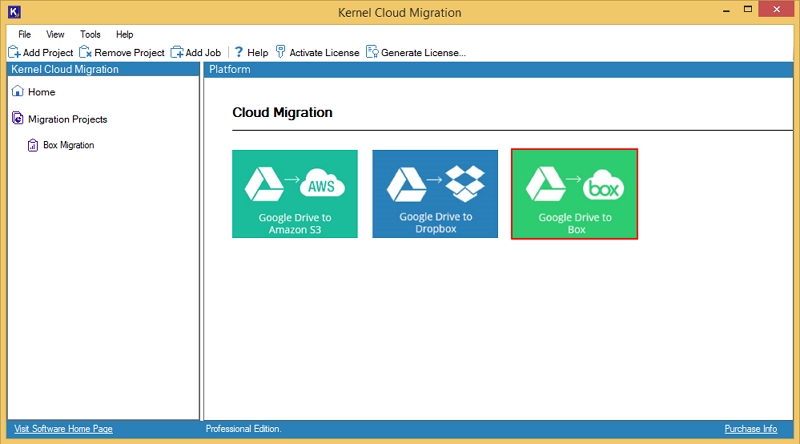800x444 pixels.
Task: Click the Kernel Cloud Migration sidebar header
Action: coord(103,69)
